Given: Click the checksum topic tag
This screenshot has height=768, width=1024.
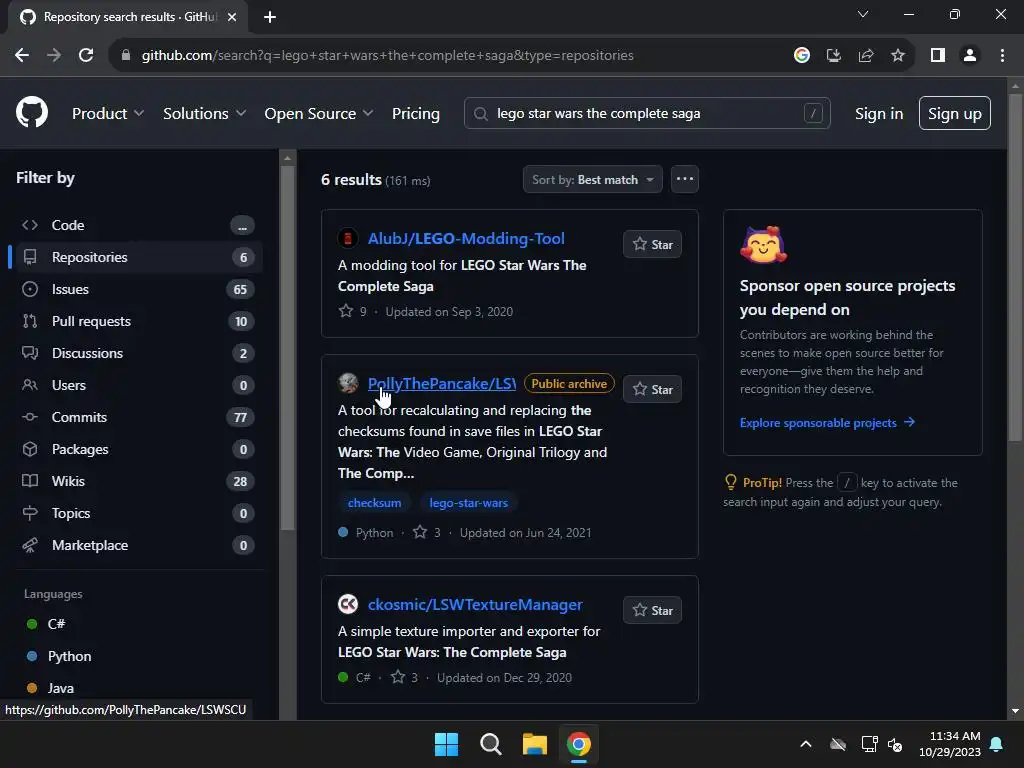Looking at the screenshot, I should (x=374, y=503).
